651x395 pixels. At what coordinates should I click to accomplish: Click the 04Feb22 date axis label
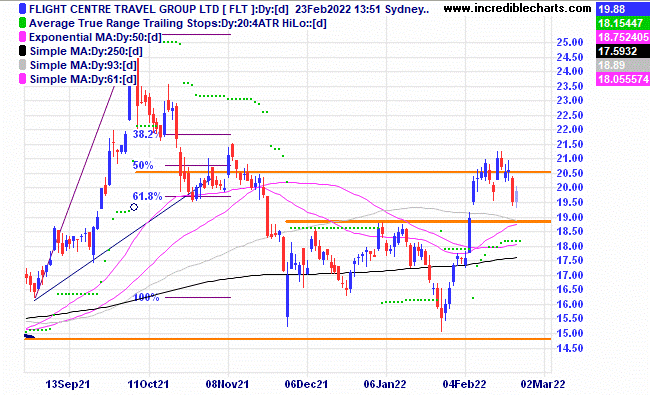click(465, 384)
